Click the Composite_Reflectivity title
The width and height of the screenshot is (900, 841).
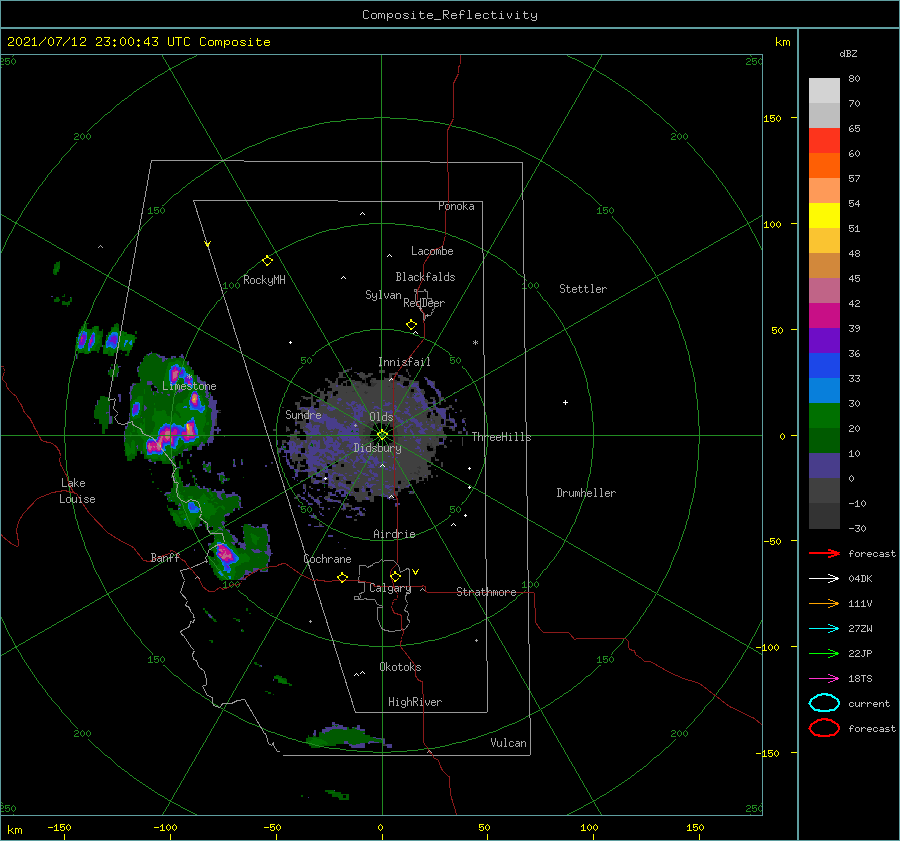coord(449,15)
